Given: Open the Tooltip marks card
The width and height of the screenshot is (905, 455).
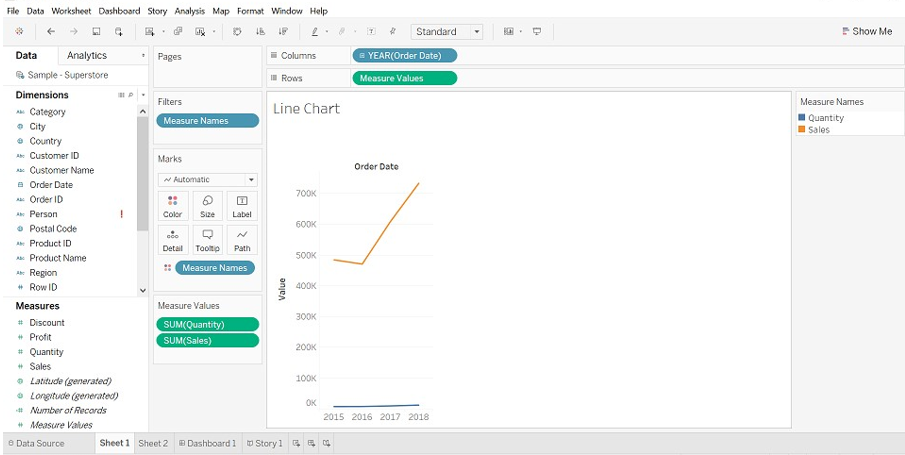Looking at the screenshot, I should [207, 240].
